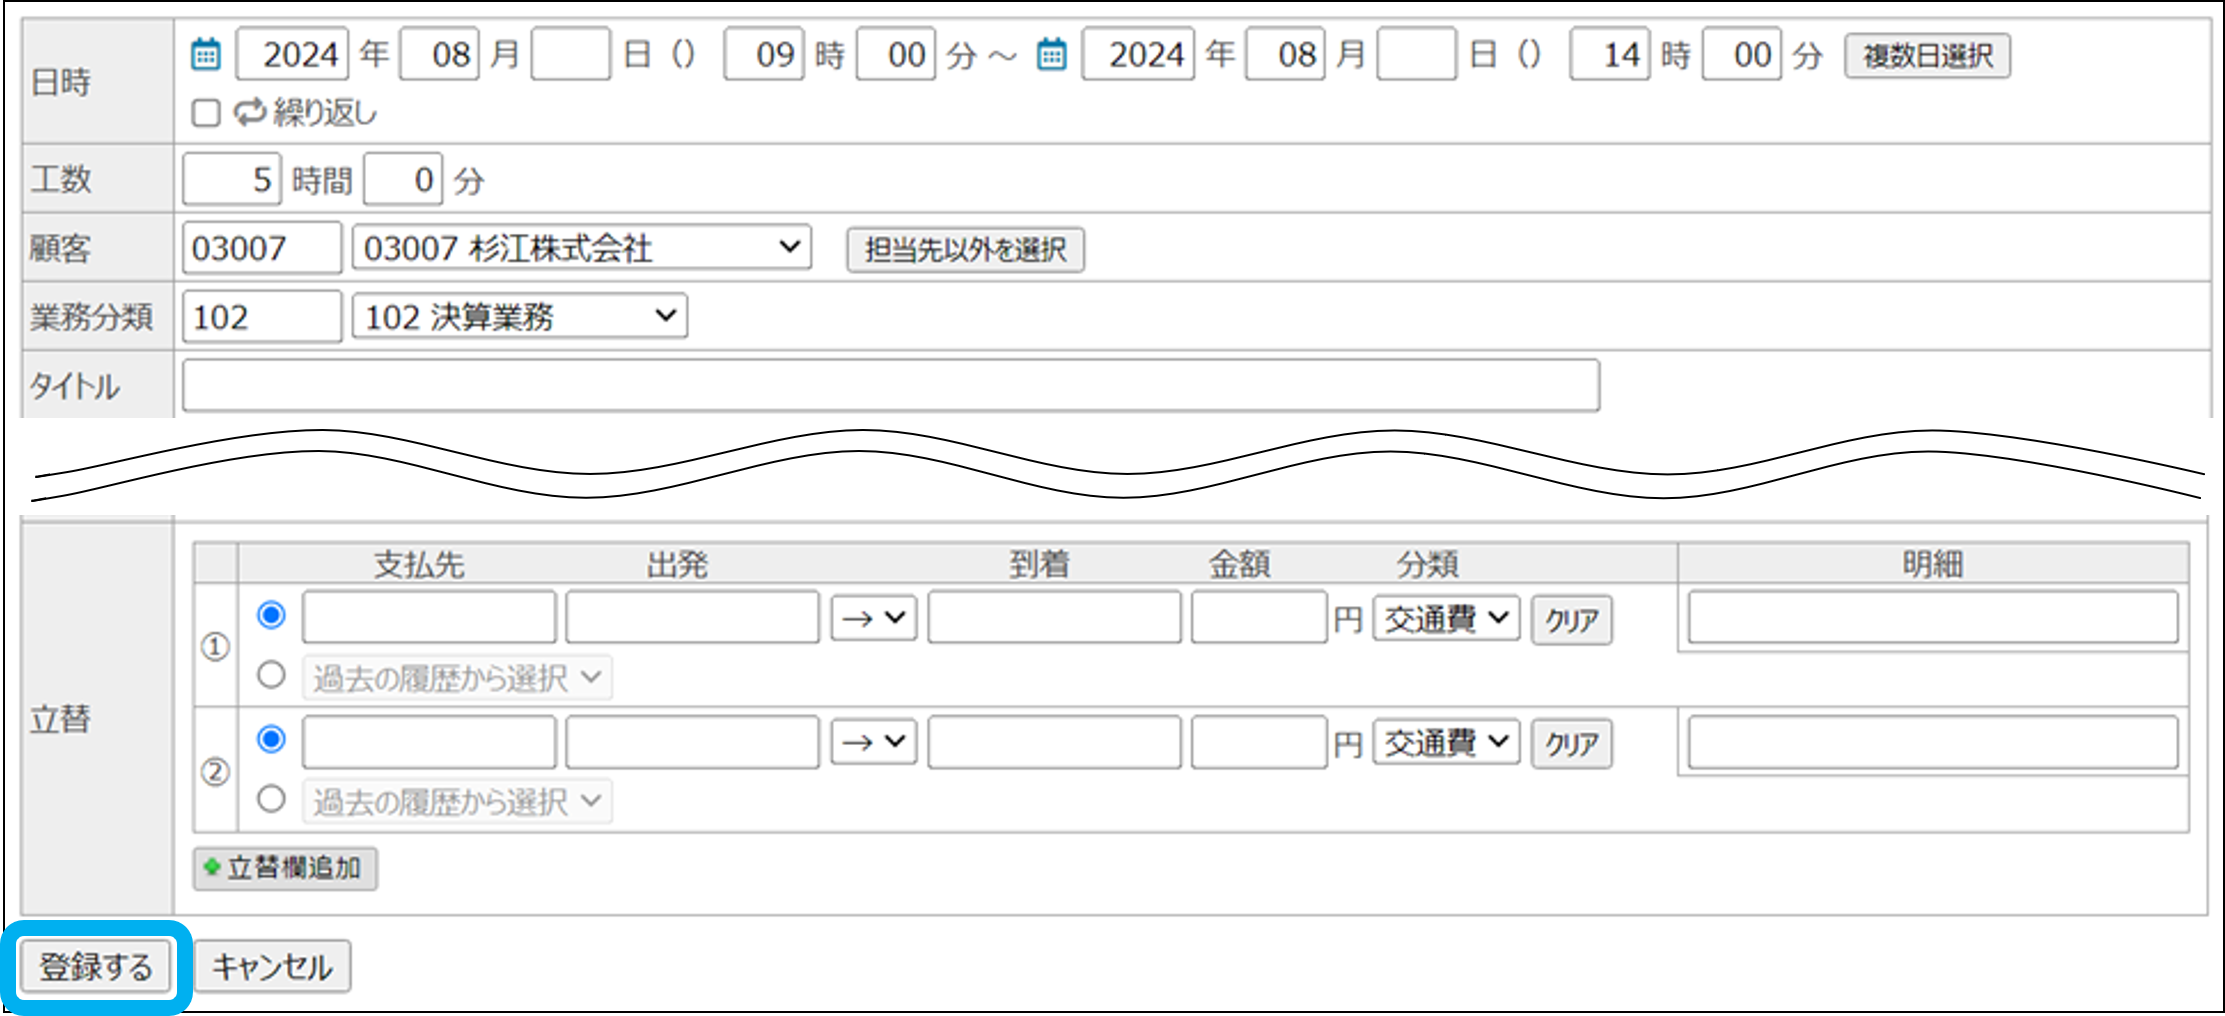This screenshot has width=2225, height=1016.
Task: Open the 交通費 category dropdown in row ②
Action: [1445, 742]
